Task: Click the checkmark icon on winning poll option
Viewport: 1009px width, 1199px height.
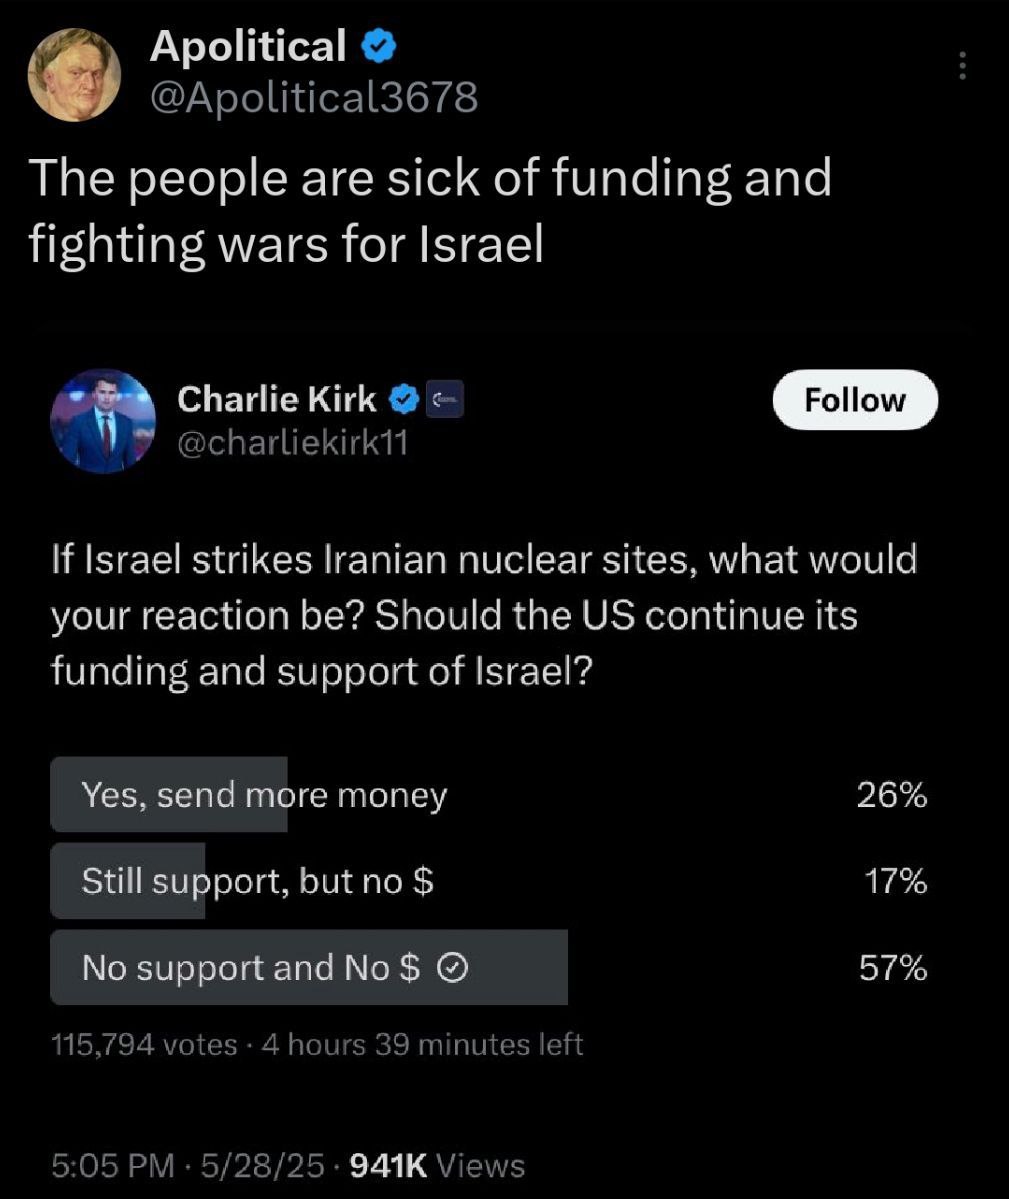Action: (453, 969)
